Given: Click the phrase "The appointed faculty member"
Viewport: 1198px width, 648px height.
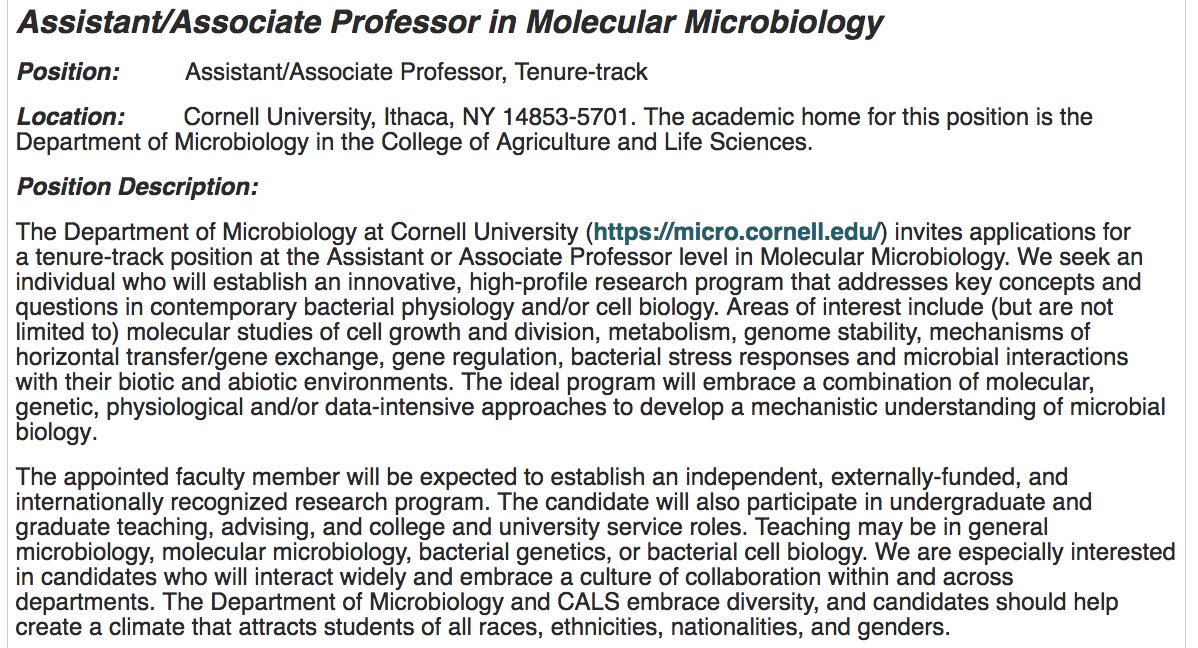Looking at the screenshot, I should (178, 477).
